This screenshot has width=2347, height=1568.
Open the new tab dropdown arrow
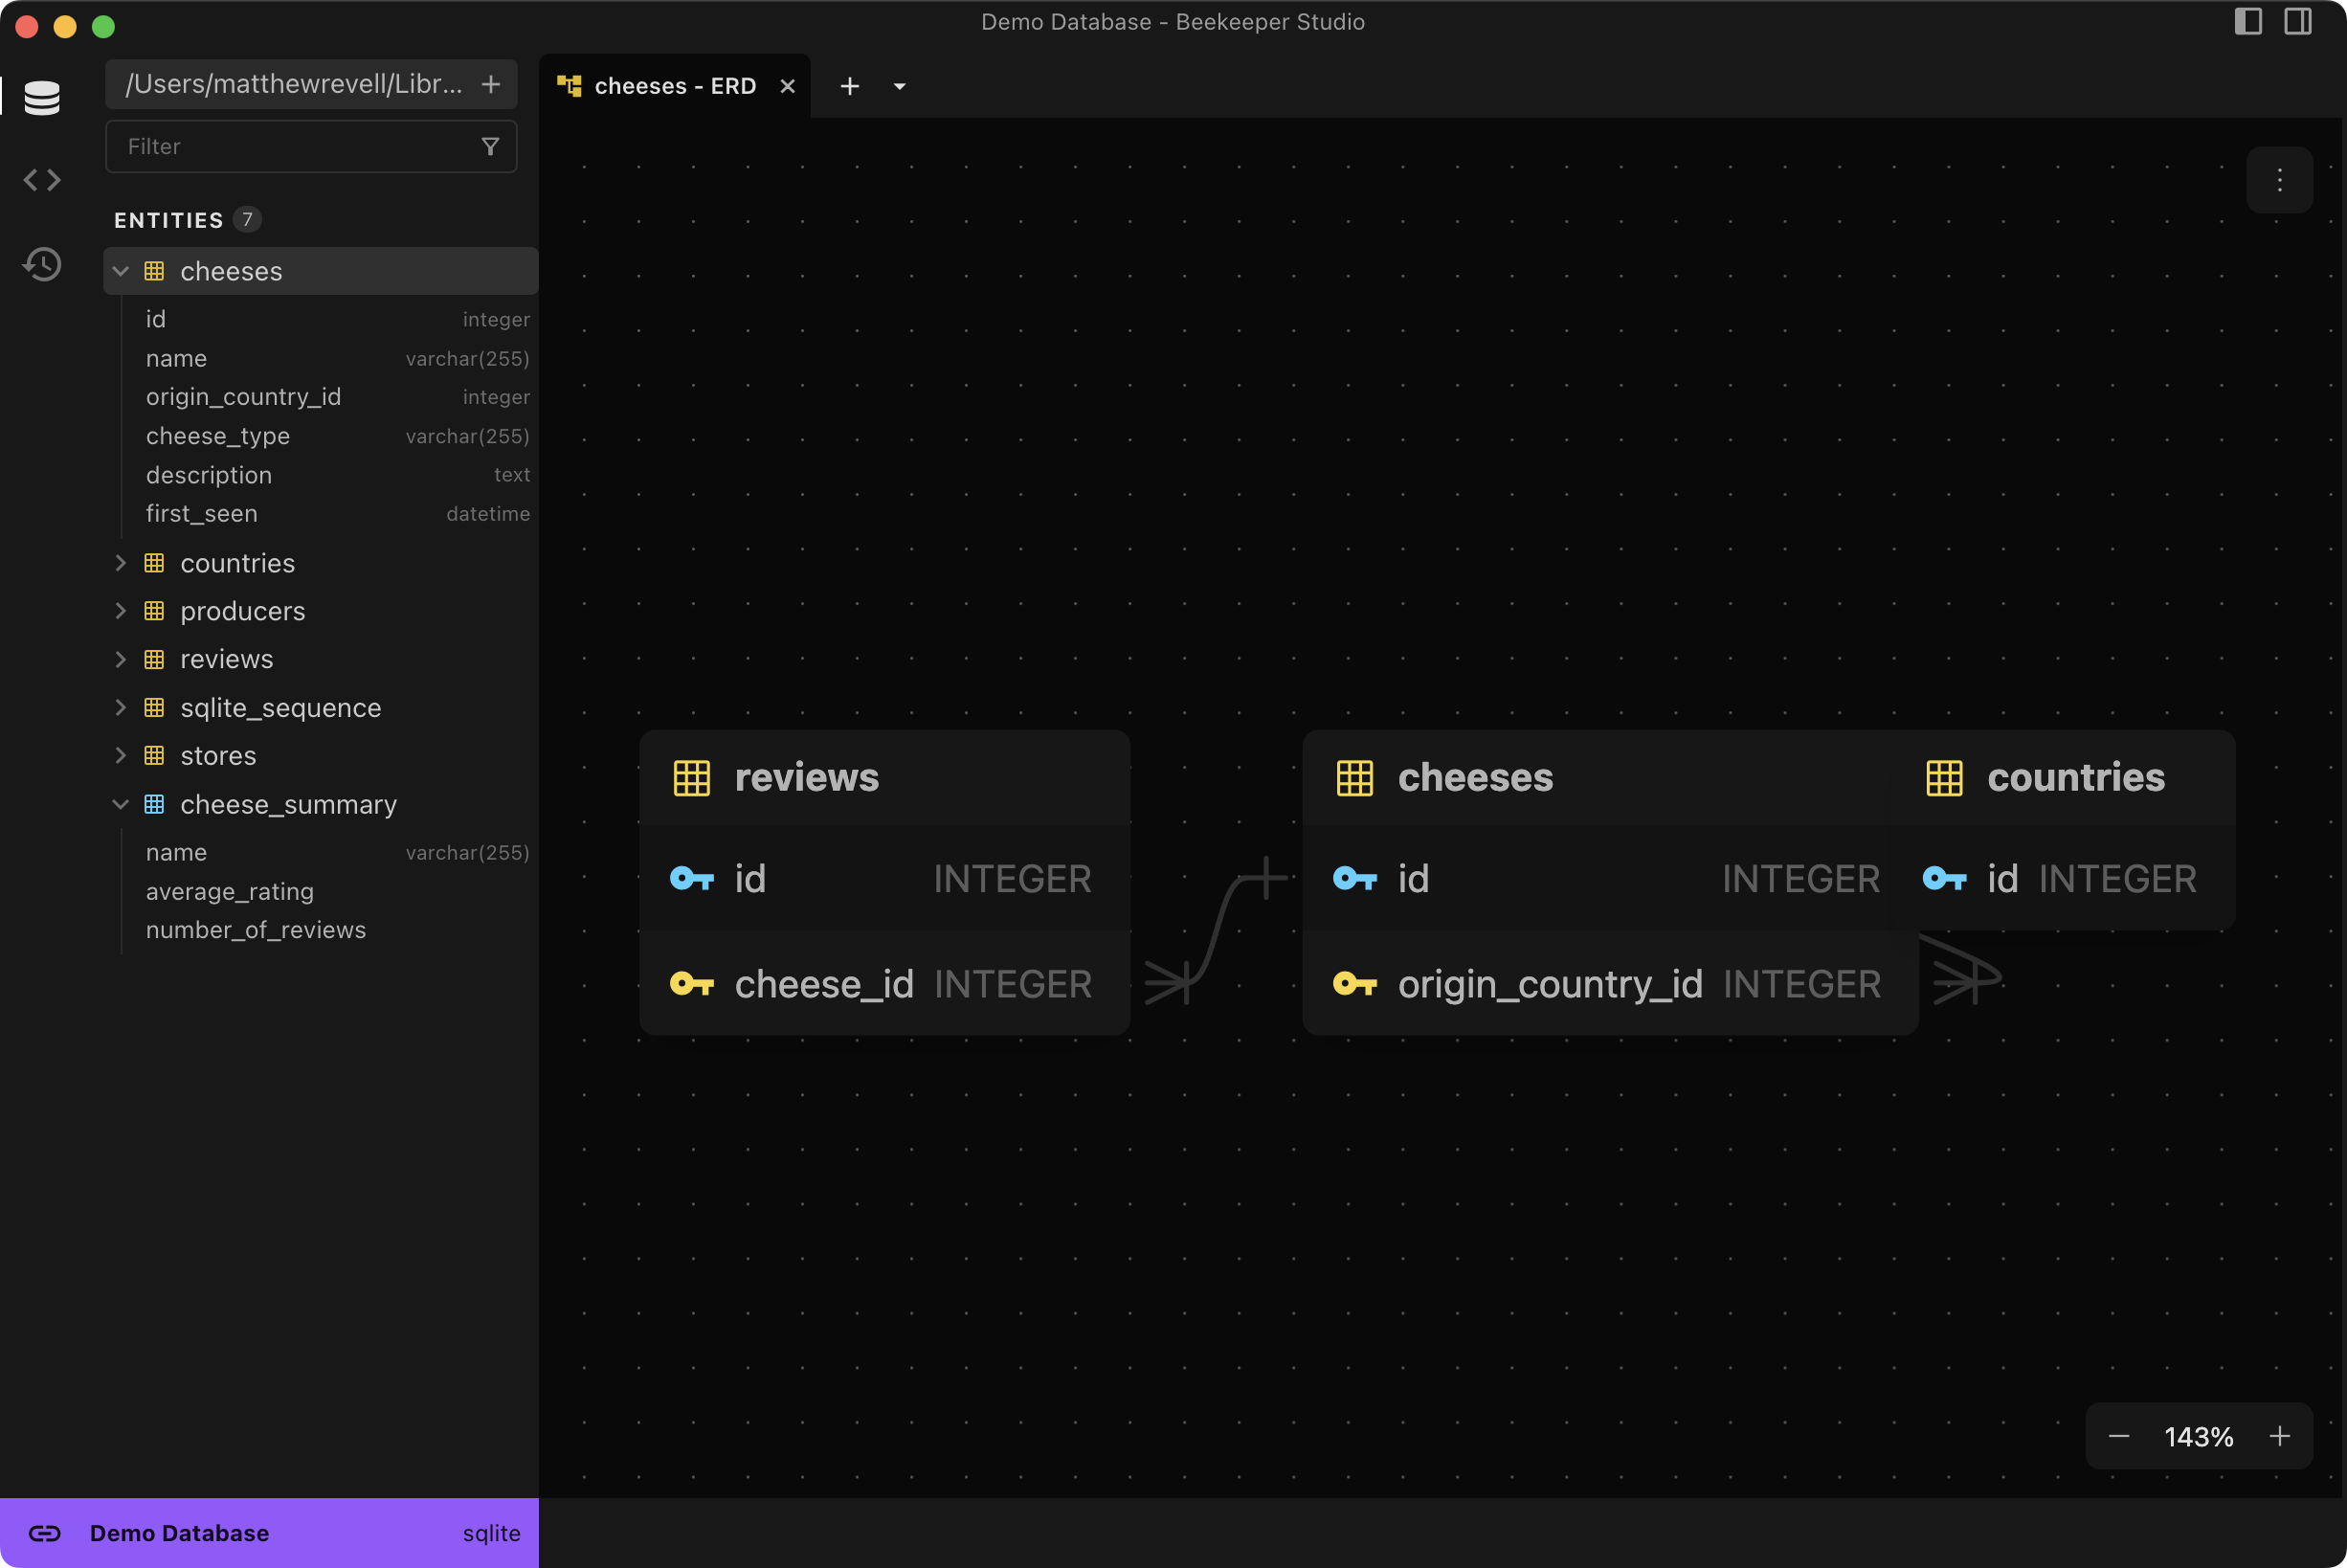pyautogui.click(x=899, y=87)
